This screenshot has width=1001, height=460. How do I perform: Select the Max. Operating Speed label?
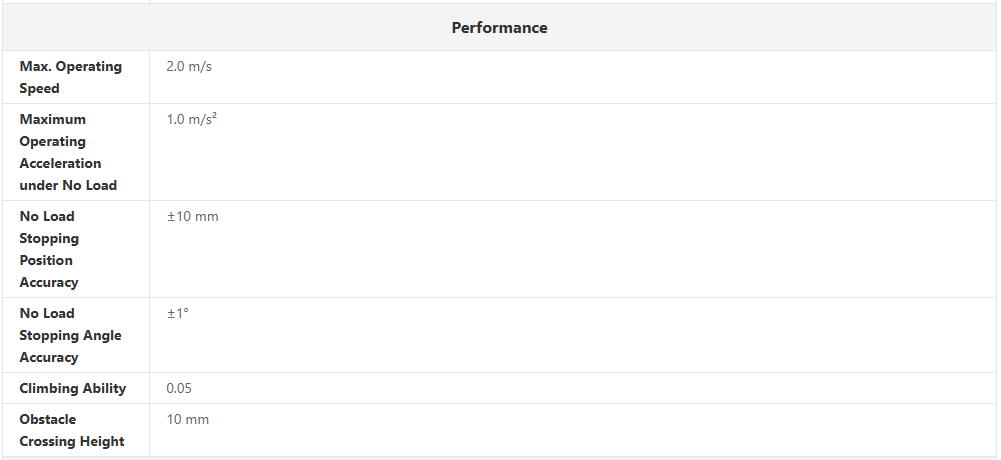pyautogui.click(x=70, y=77)
